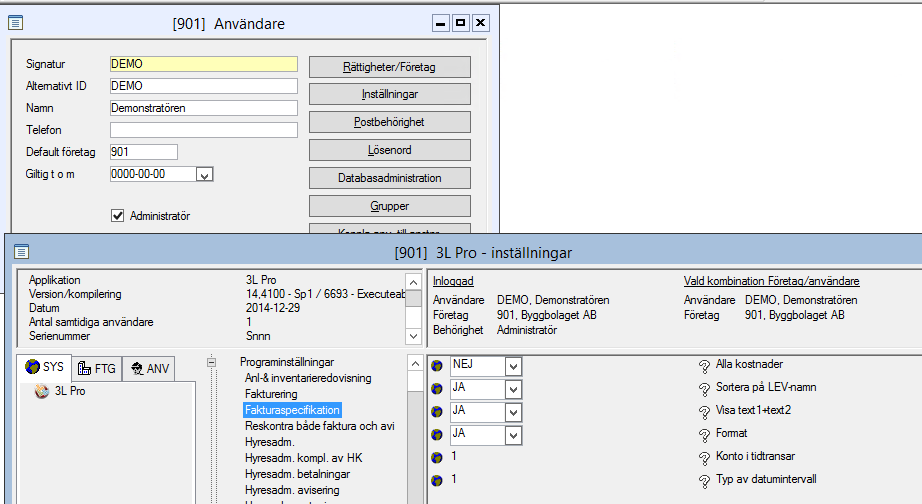Click globe icon on Sortera på LEV-namn row

(x=436, y=388)
